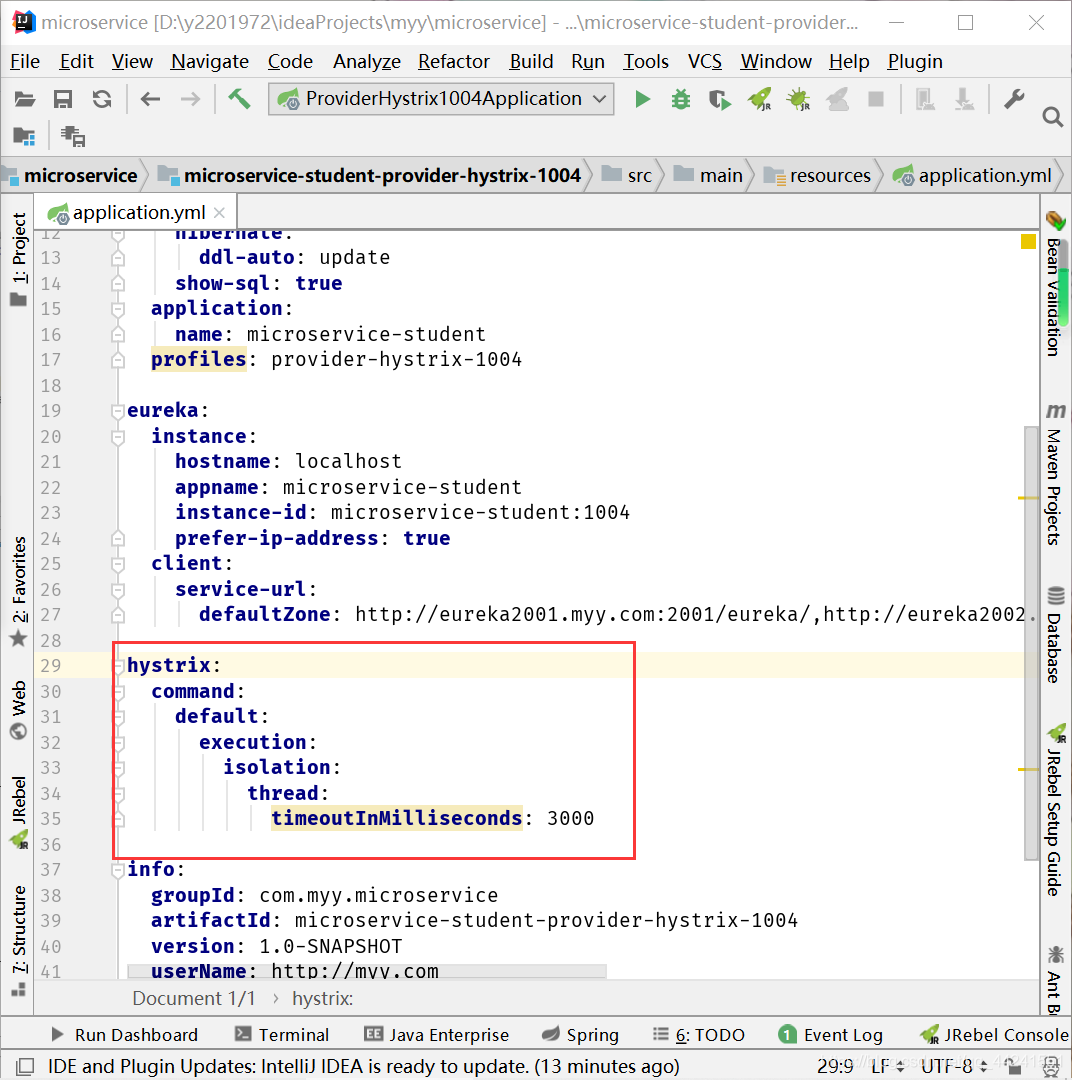Start debugging with the green bug icon
Image resolution: width=1072 pixels, height=1080 pixels.
[681, 99]
